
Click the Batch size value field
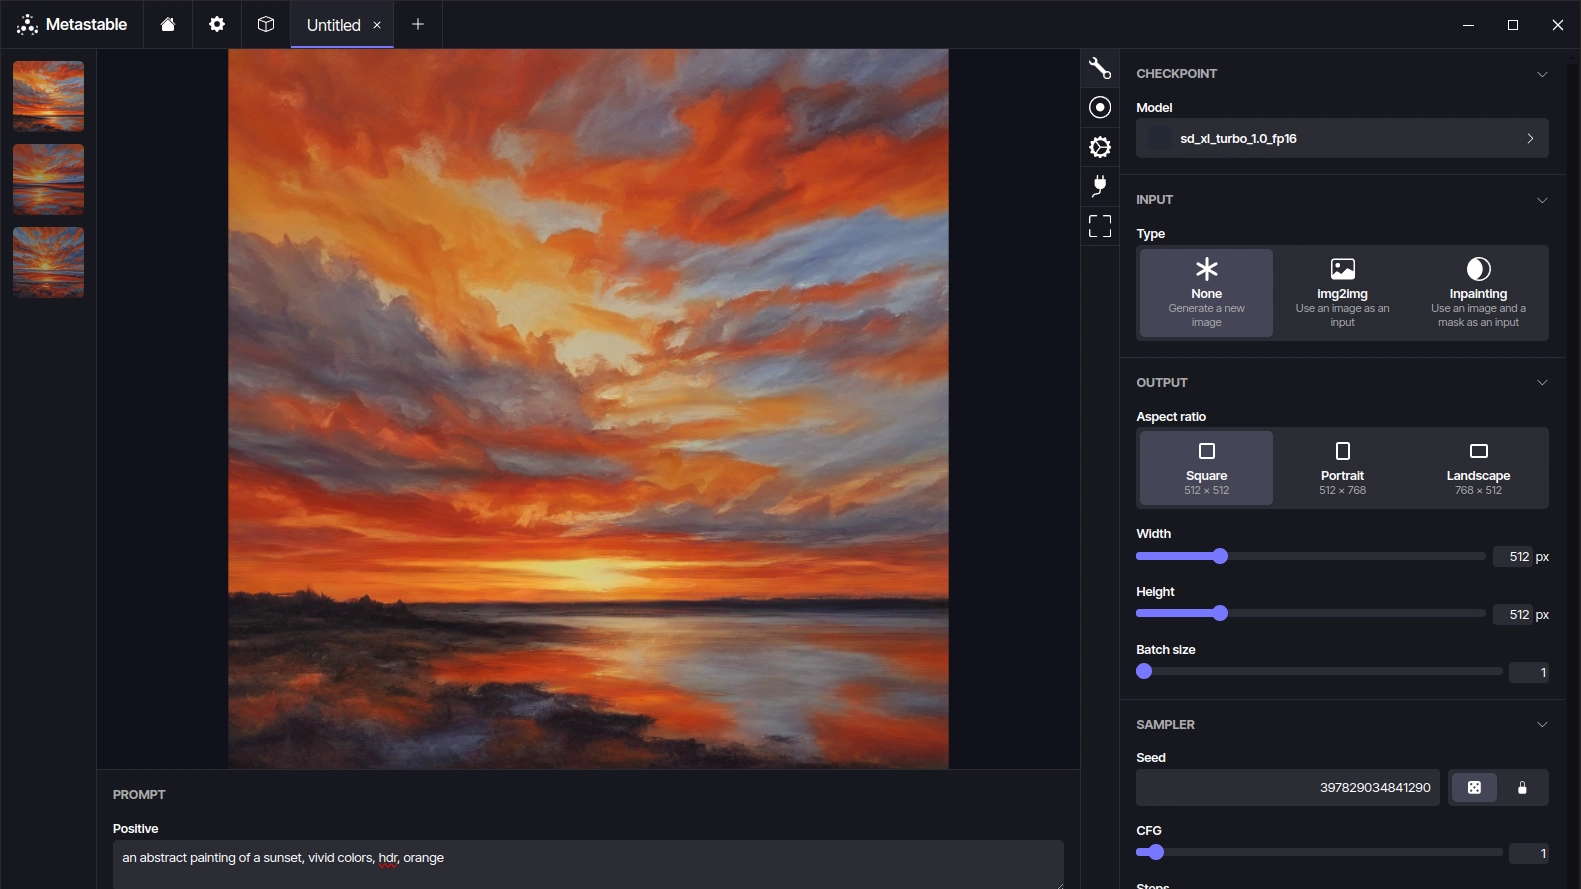tap(1529, 673)
